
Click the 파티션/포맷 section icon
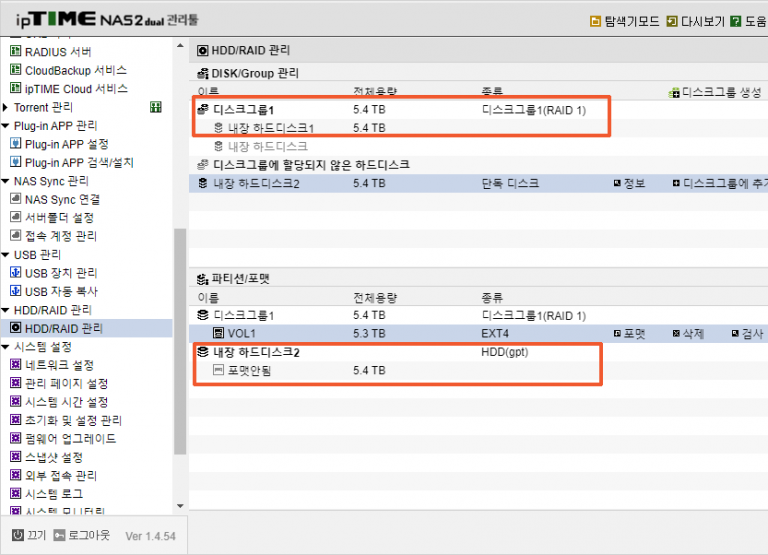[x=202, y=279]
